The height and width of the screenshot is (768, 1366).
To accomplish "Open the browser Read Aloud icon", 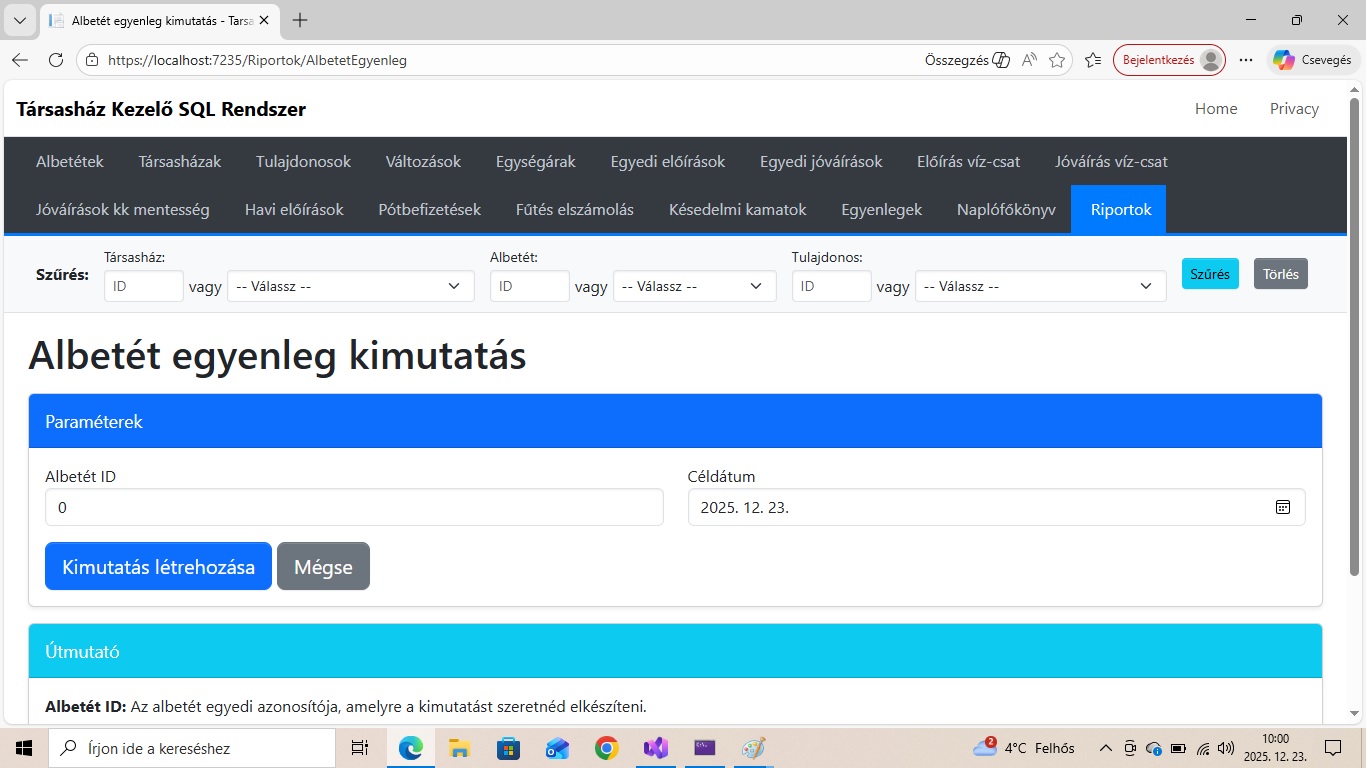I will pyautogui.click(x=1029, y=60).
